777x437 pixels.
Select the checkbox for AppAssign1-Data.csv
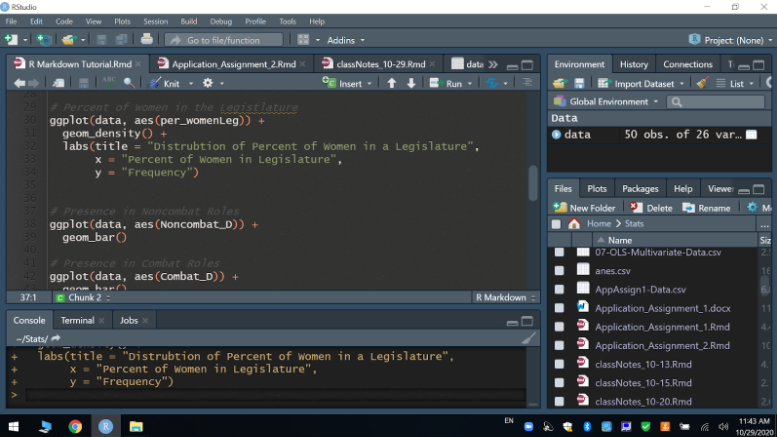tap(559, 289)
